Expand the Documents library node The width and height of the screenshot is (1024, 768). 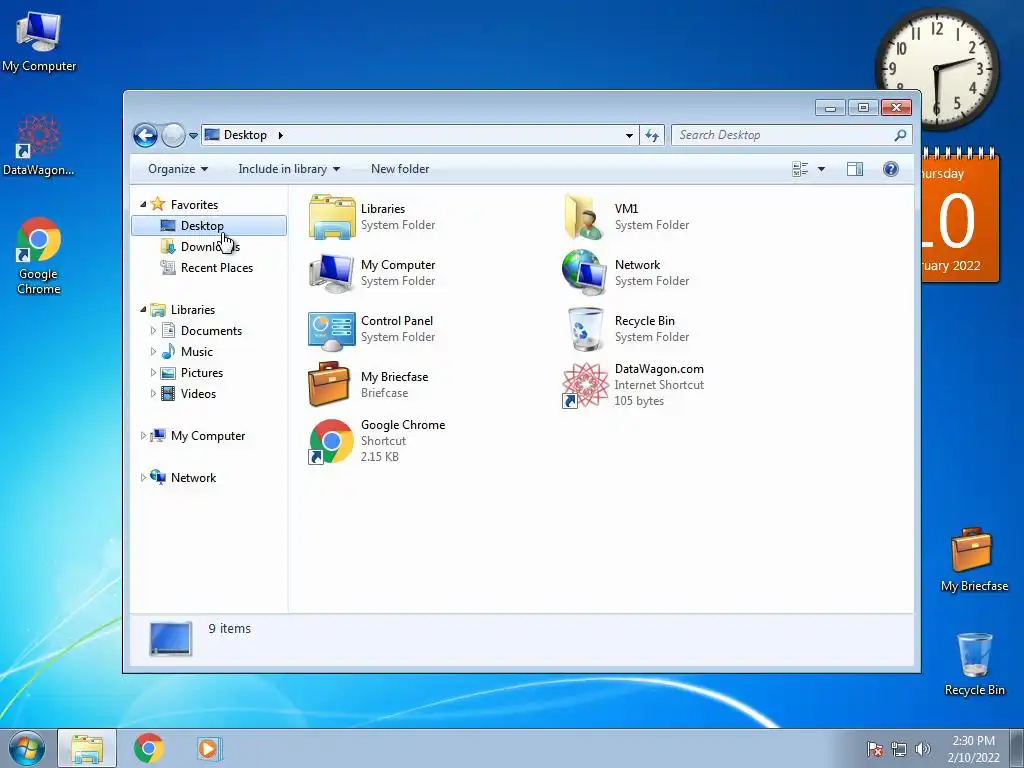153,331
